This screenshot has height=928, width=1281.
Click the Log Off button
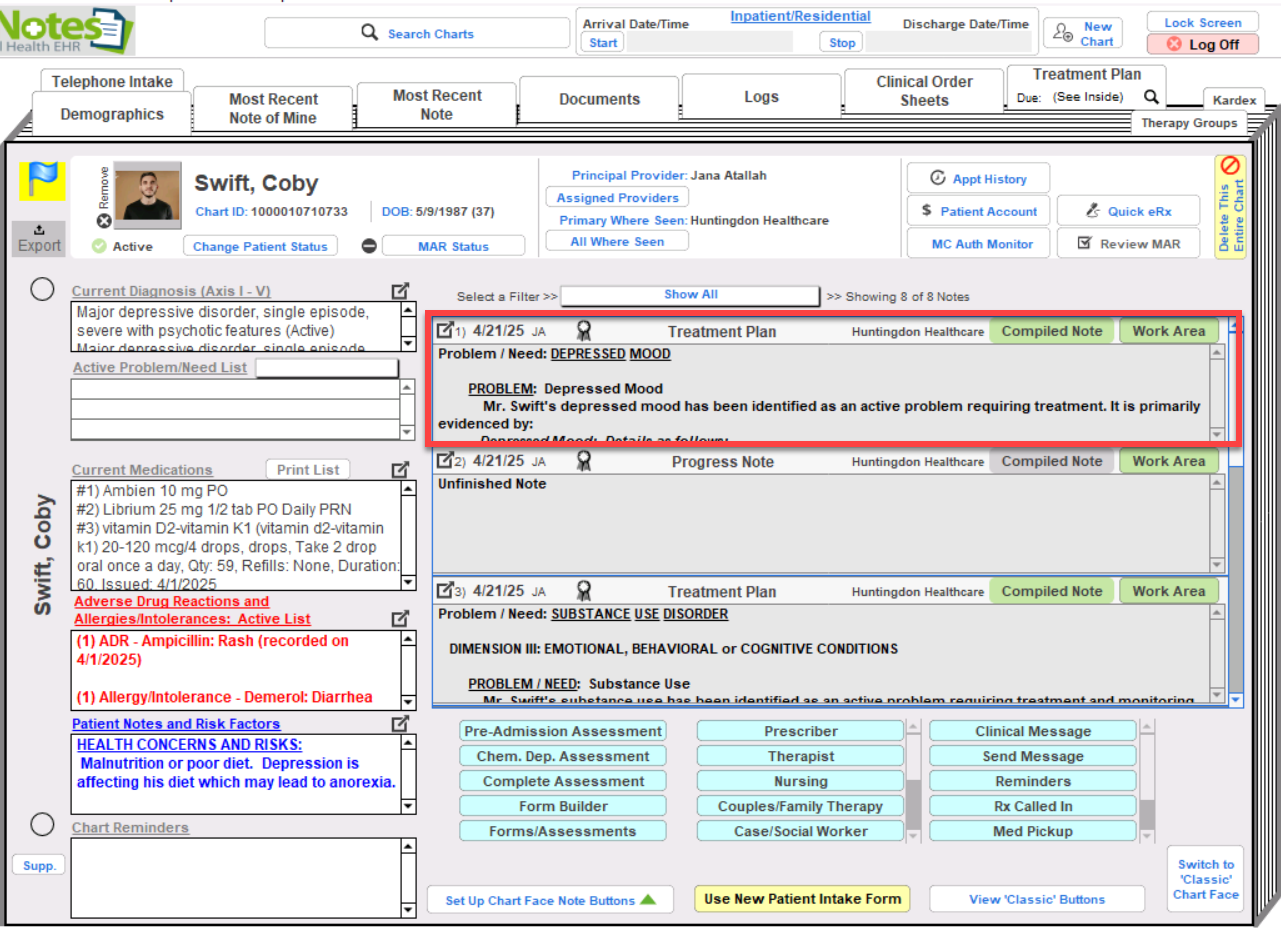pyautogui.click(x=1203, y=44)
